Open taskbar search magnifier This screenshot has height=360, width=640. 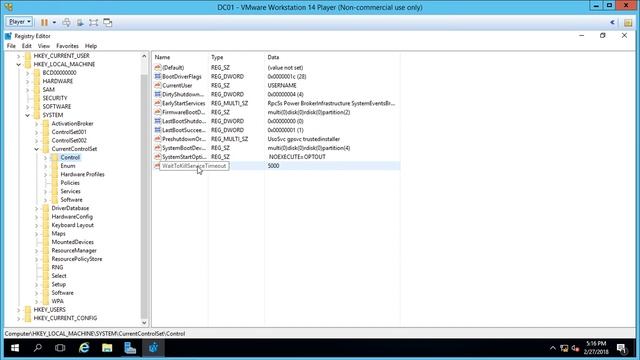[38, 348]
